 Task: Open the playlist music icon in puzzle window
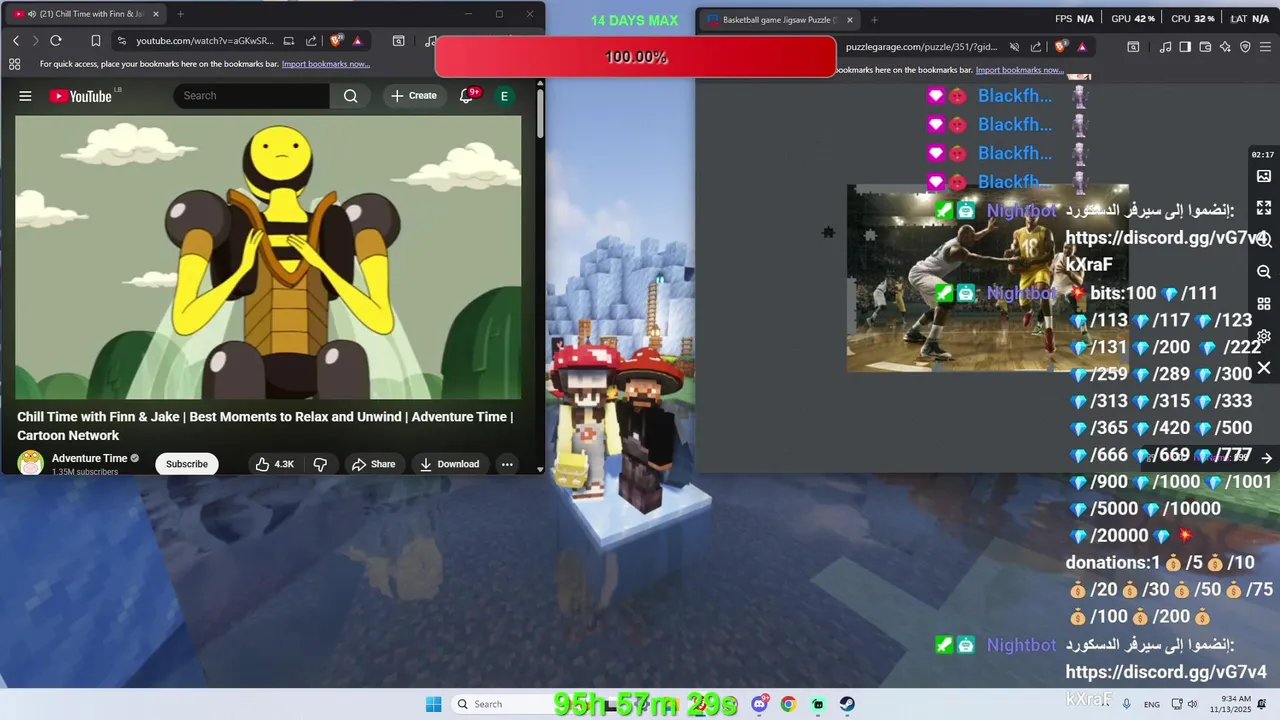click(1165, 47)
